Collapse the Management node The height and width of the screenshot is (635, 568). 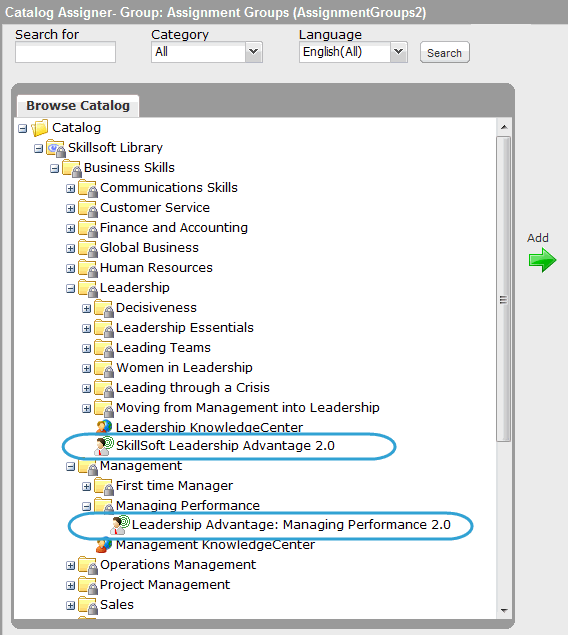70,467
